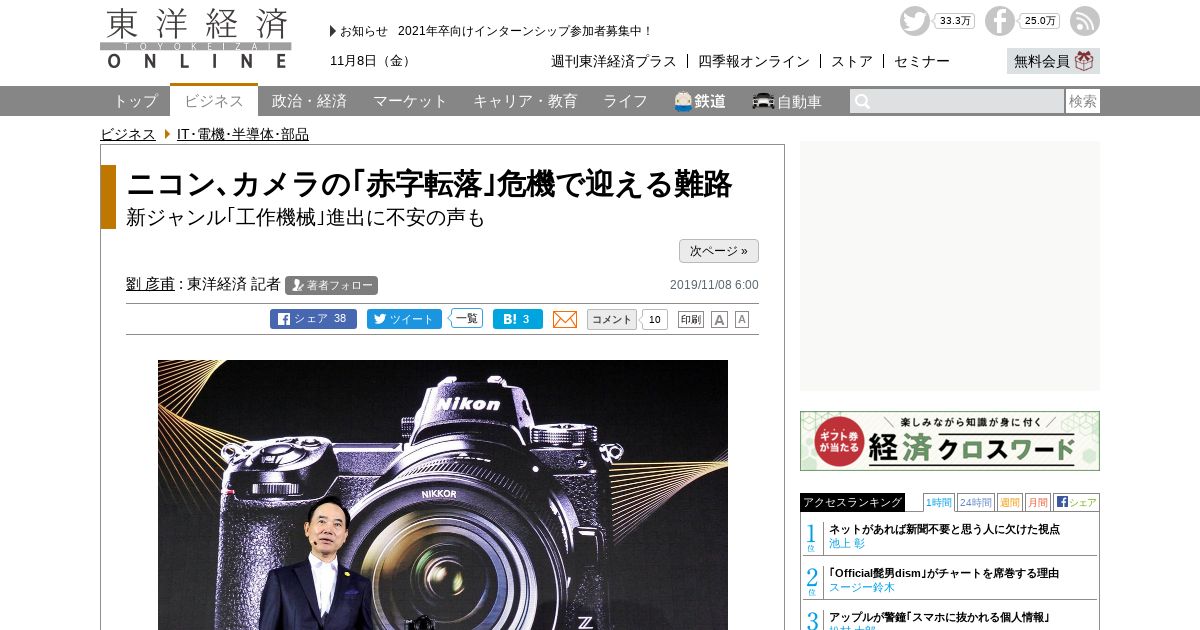Image resolution: width=1200 pixels, height=630 pixels.
Task: Open the ライフ navigation tab
Action: (x=625, y=101)
